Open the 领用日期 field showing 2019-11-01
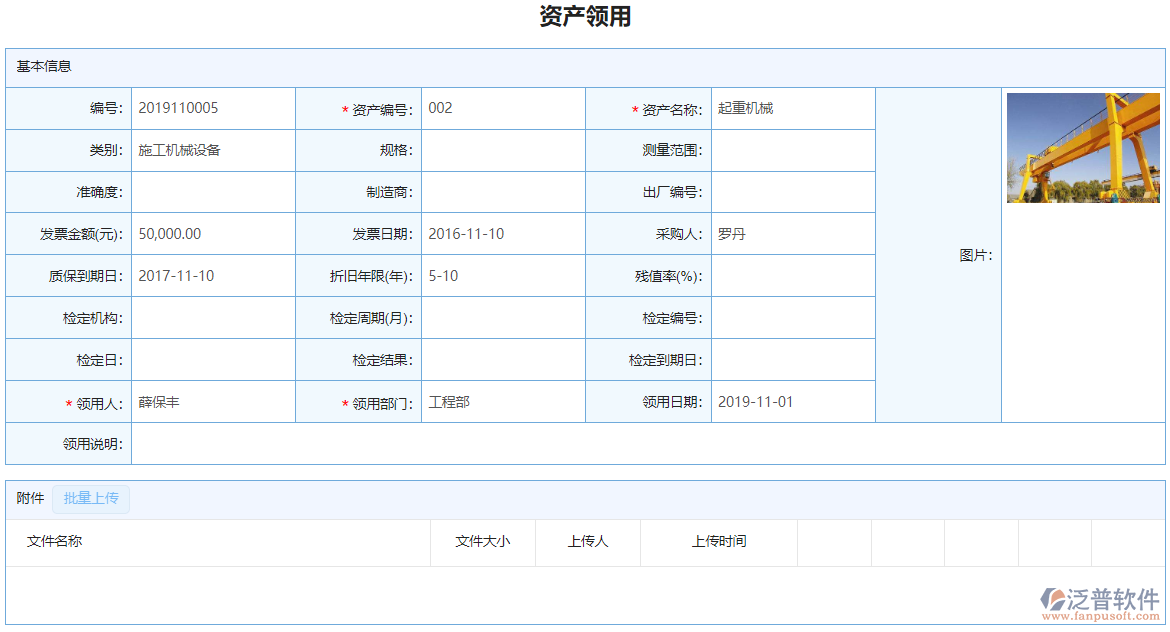This screenshot has width=1170, height=632. (x=792, y=402)
